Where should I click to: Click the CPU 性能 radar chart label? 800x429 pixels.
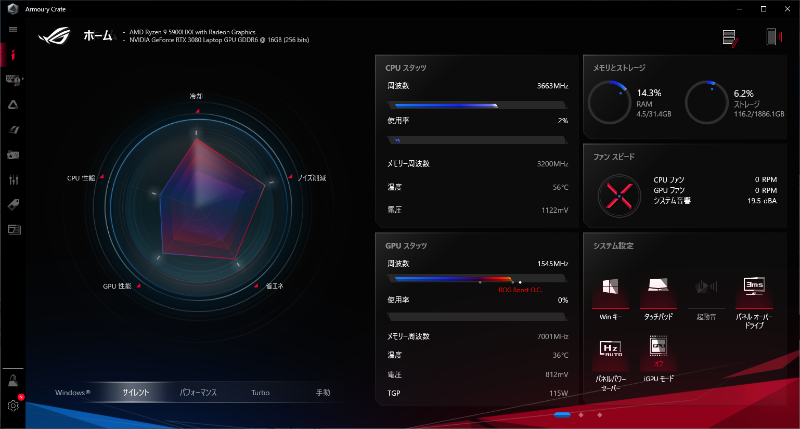click(x=81, y=178)
